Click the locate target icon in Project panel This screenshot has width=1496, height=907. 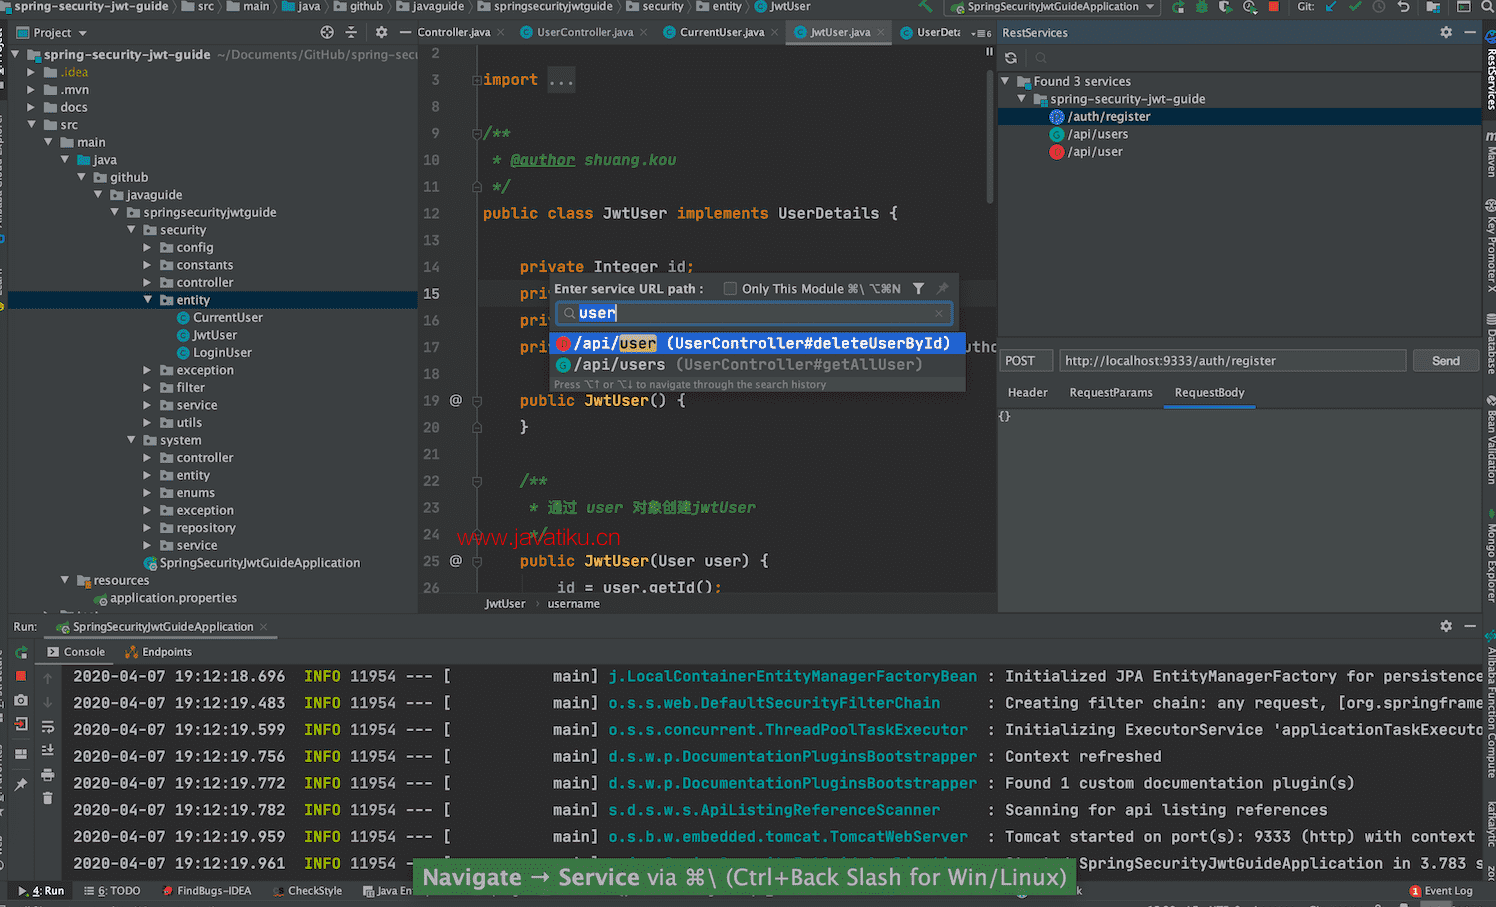327,32
